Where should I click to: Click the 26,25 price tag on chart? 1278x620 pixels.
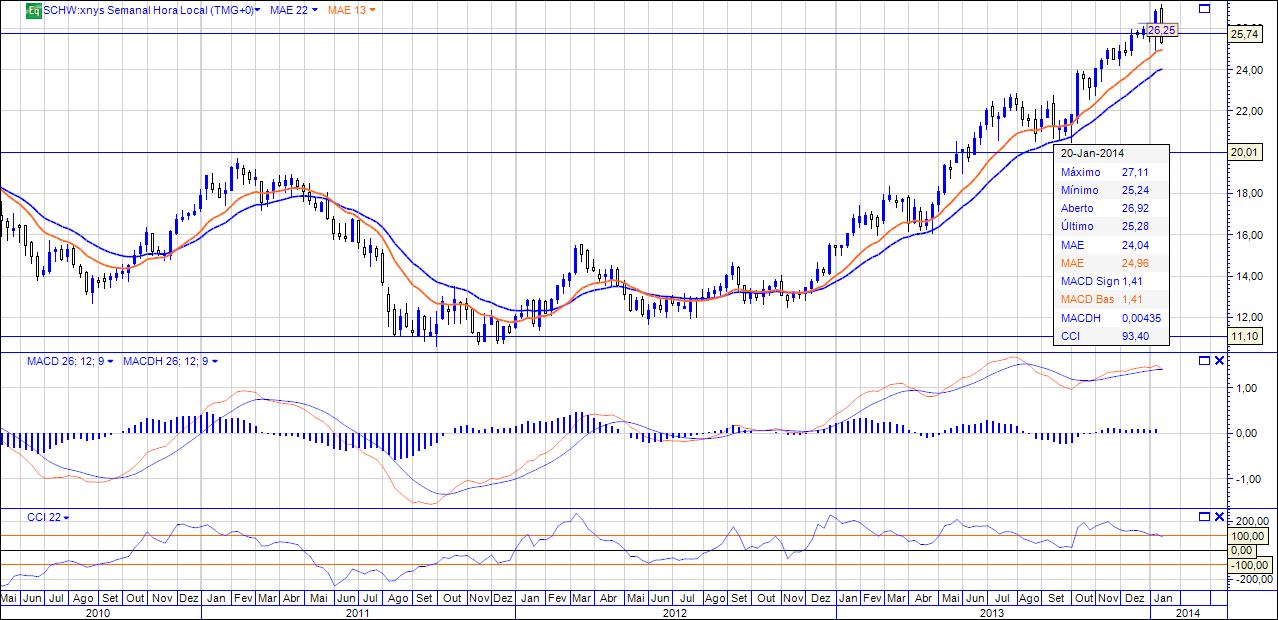1160,31
